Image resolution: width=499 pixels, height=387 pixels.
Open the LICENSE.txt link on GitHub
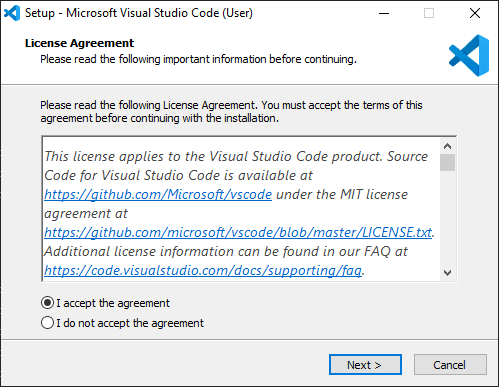pyautogui.click(x=238, y=232)
